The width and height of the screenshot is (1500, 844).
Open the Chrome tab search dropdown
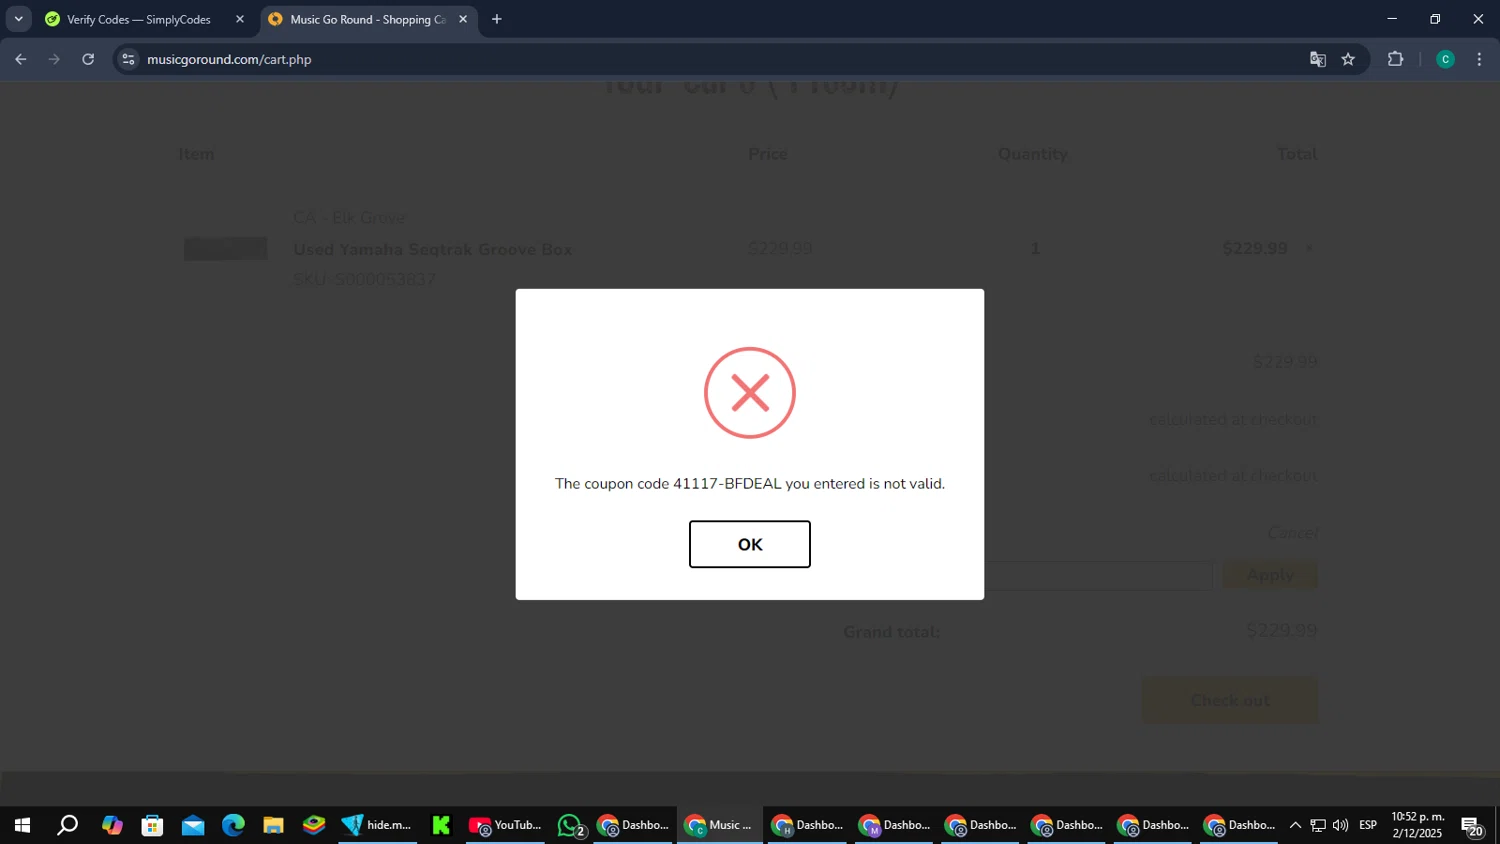(x=18, y=19)
